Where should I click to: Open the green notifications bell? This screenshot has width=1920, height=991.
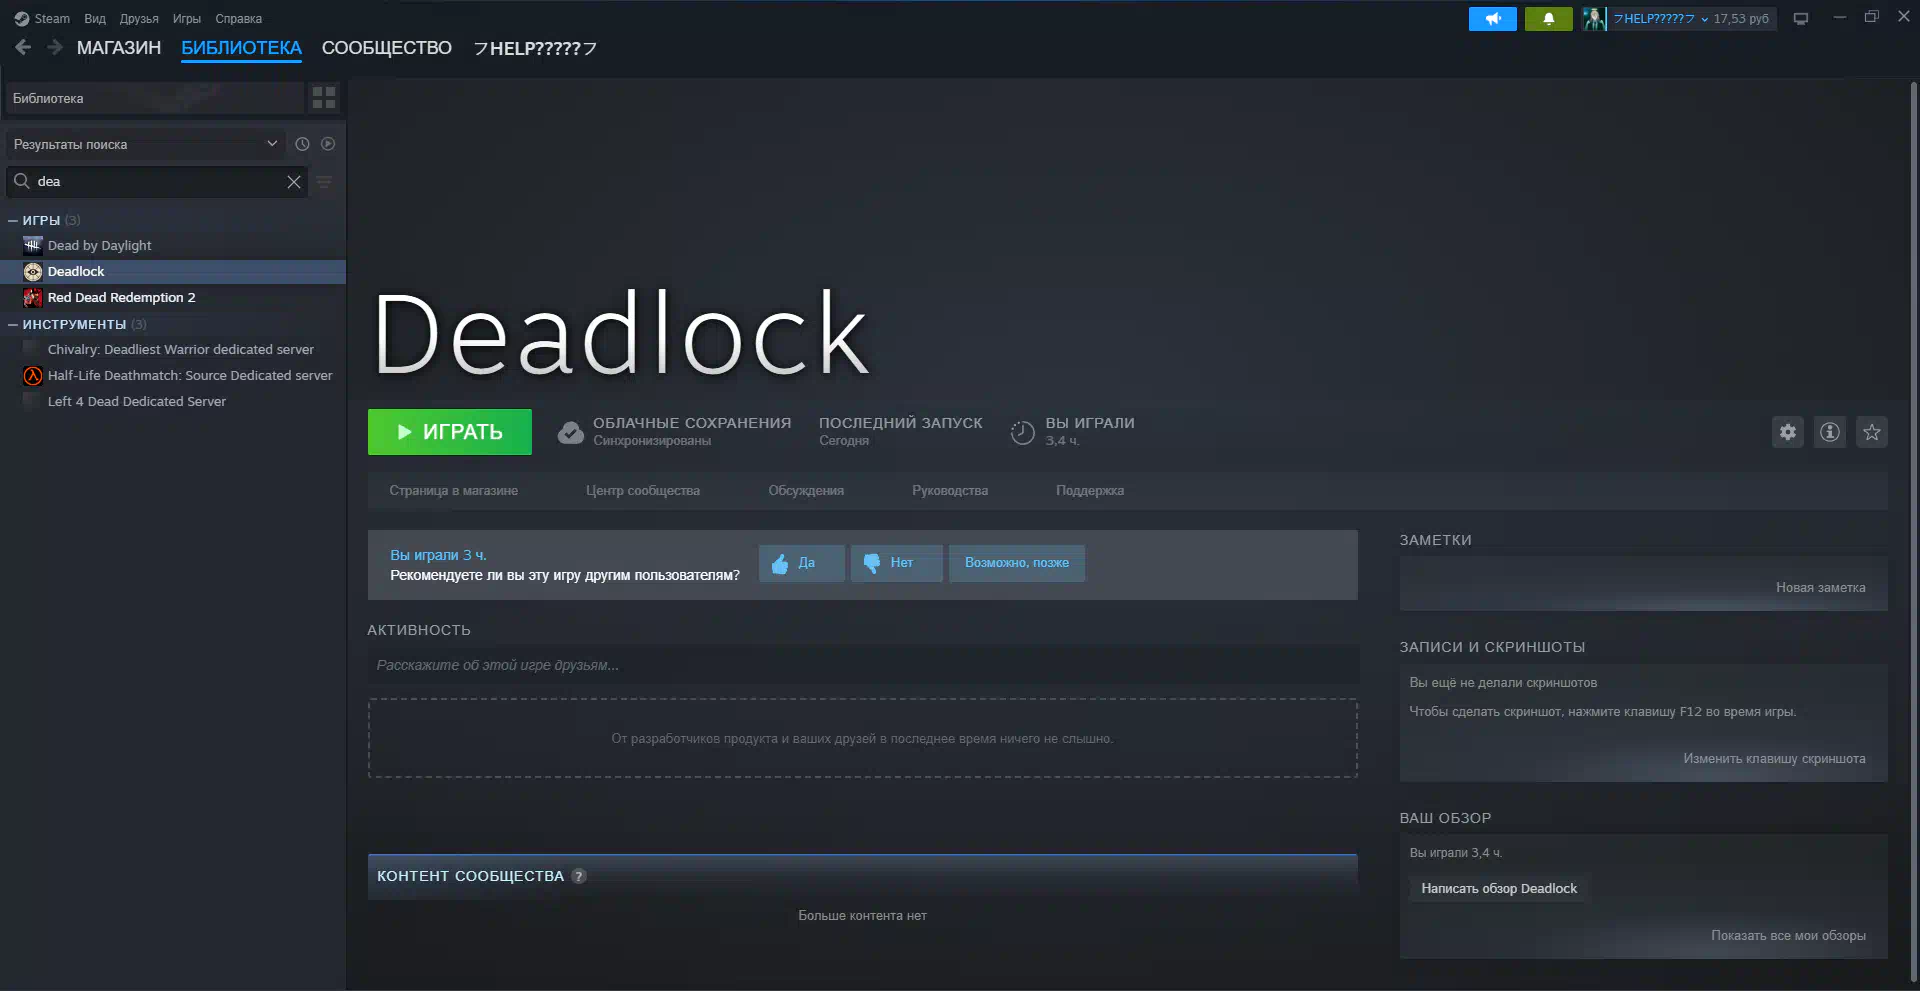pyautogui.click(x=1548, y=19)
